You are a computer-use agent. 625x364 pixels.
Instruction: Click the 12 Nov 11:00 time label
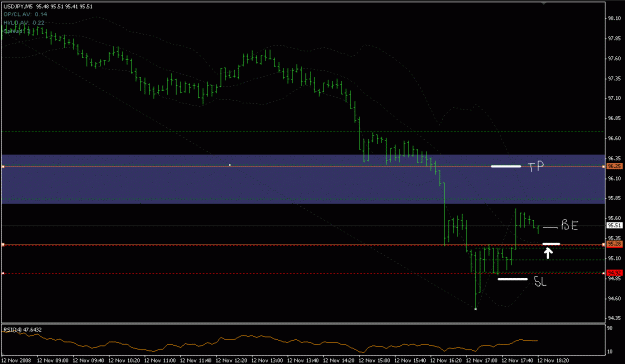160,360
